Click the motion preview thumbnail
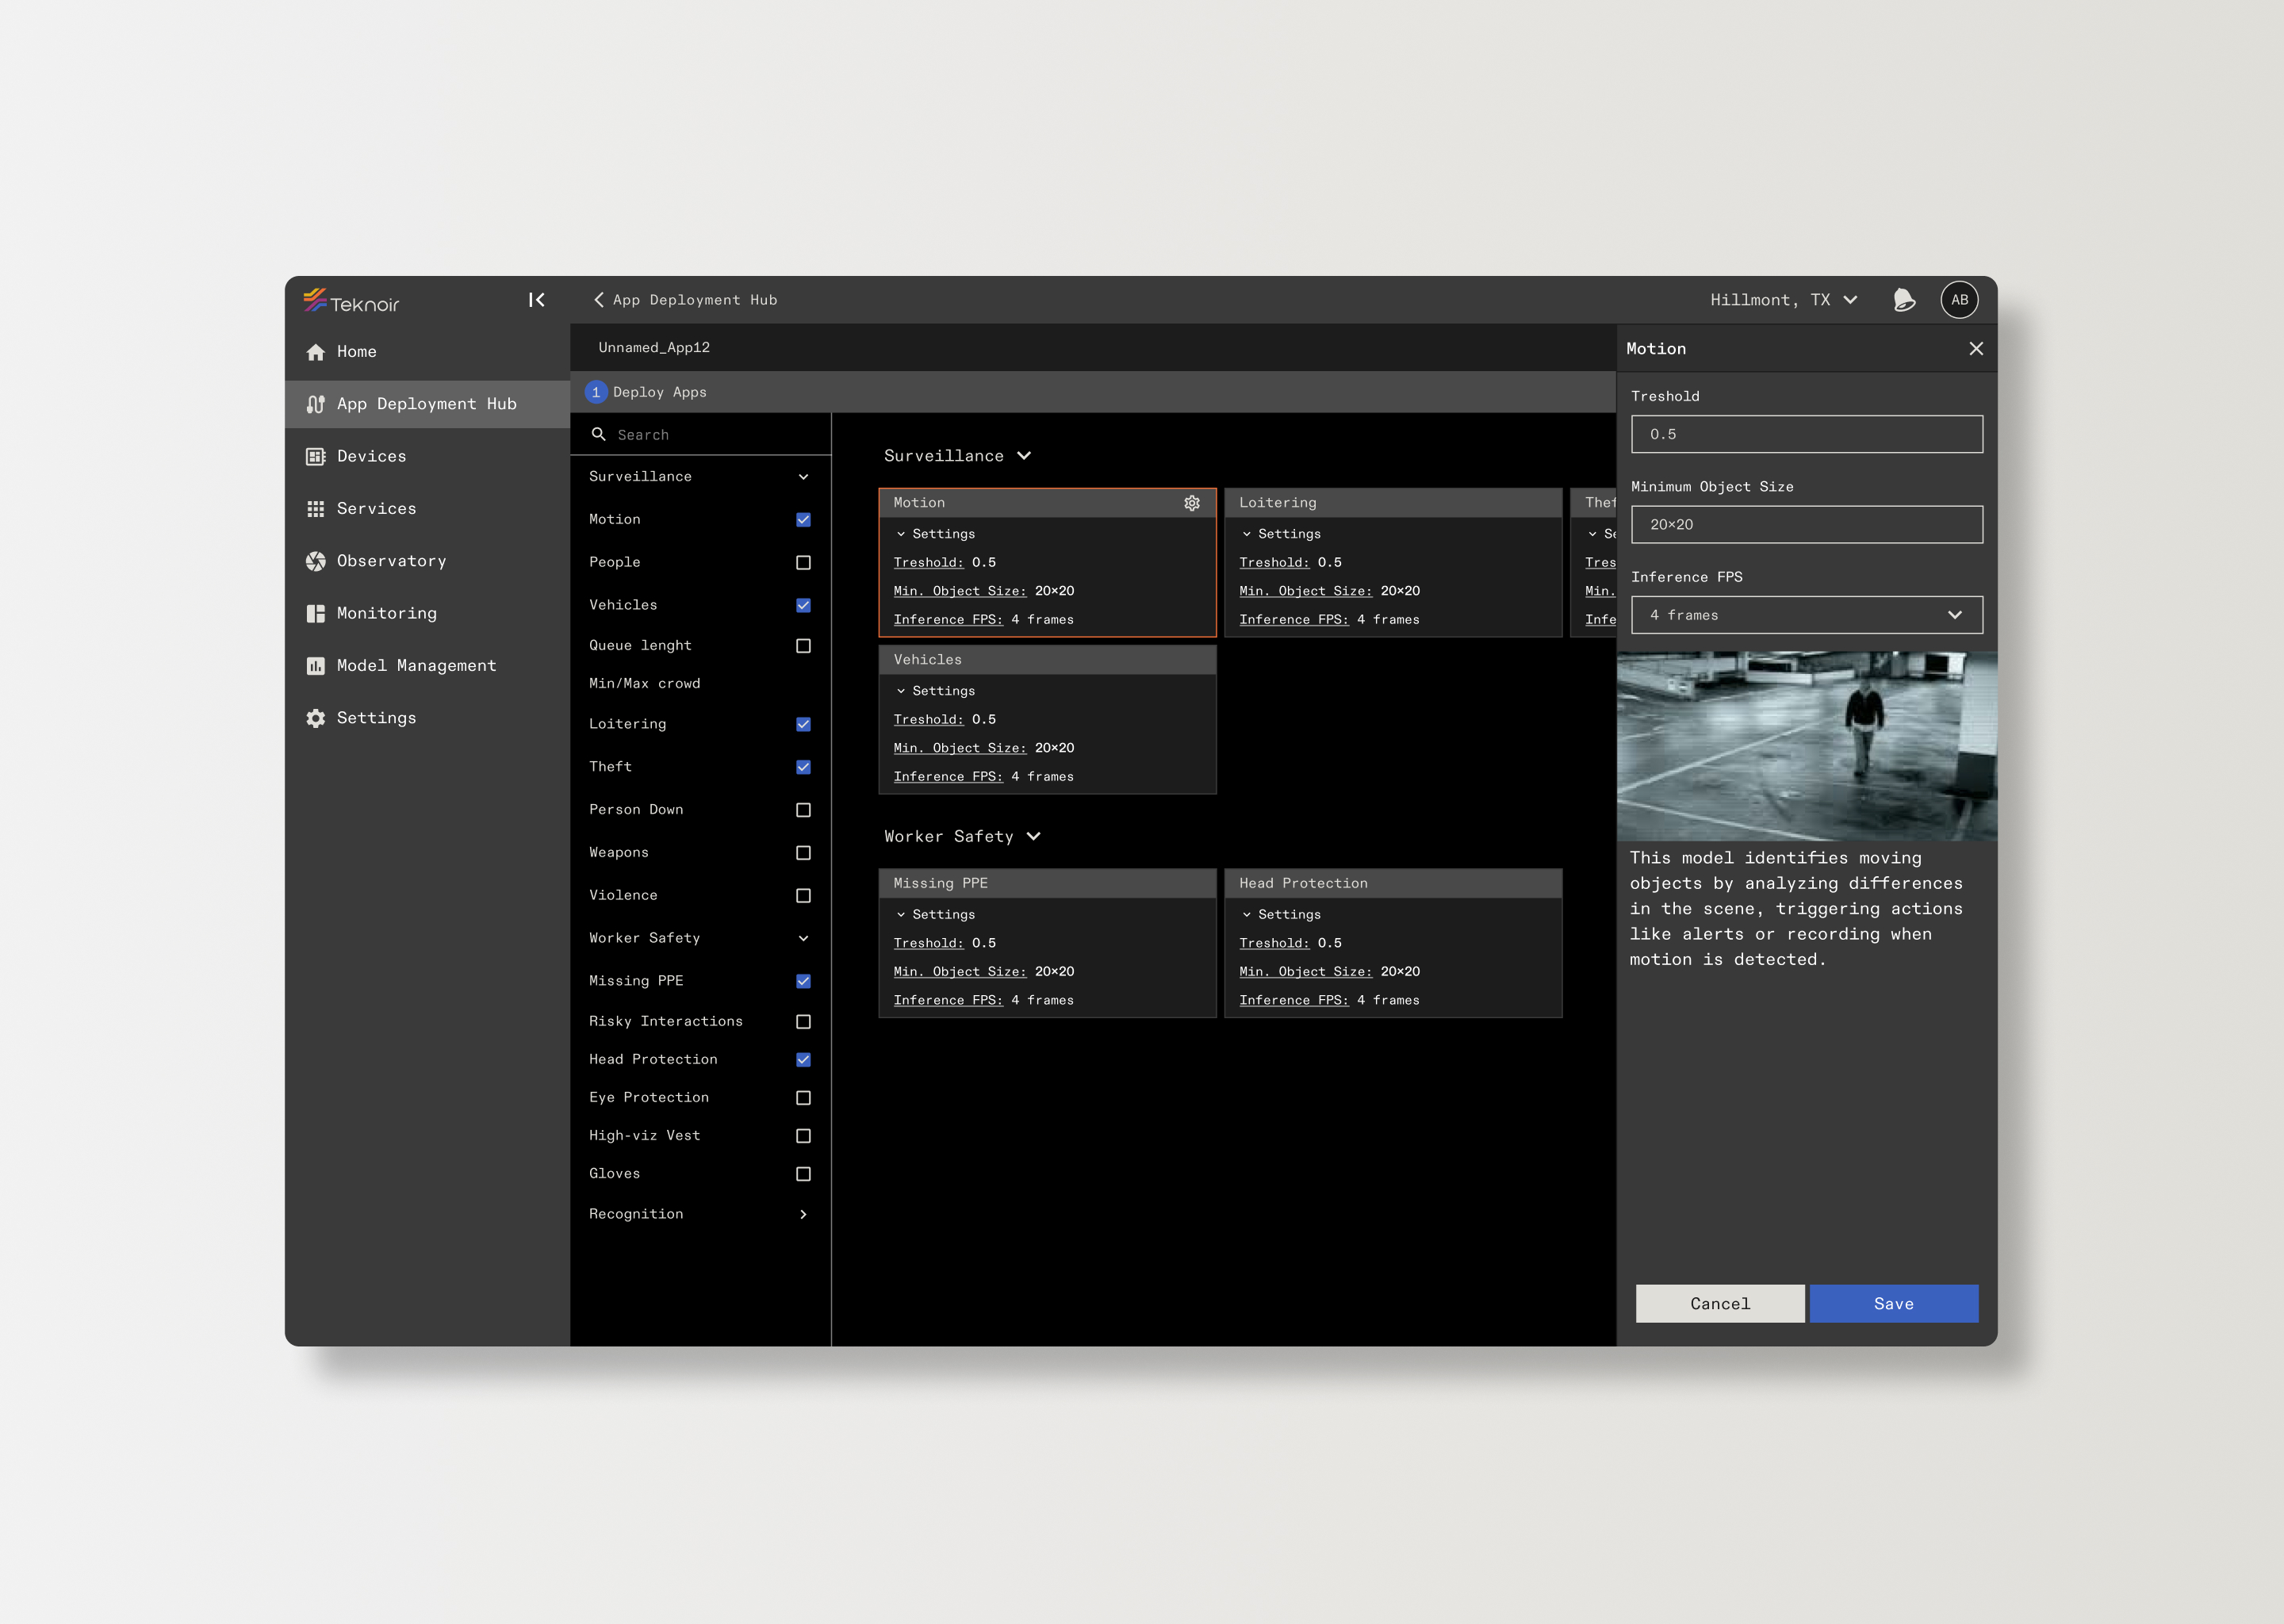 (x=1806, y=746)
